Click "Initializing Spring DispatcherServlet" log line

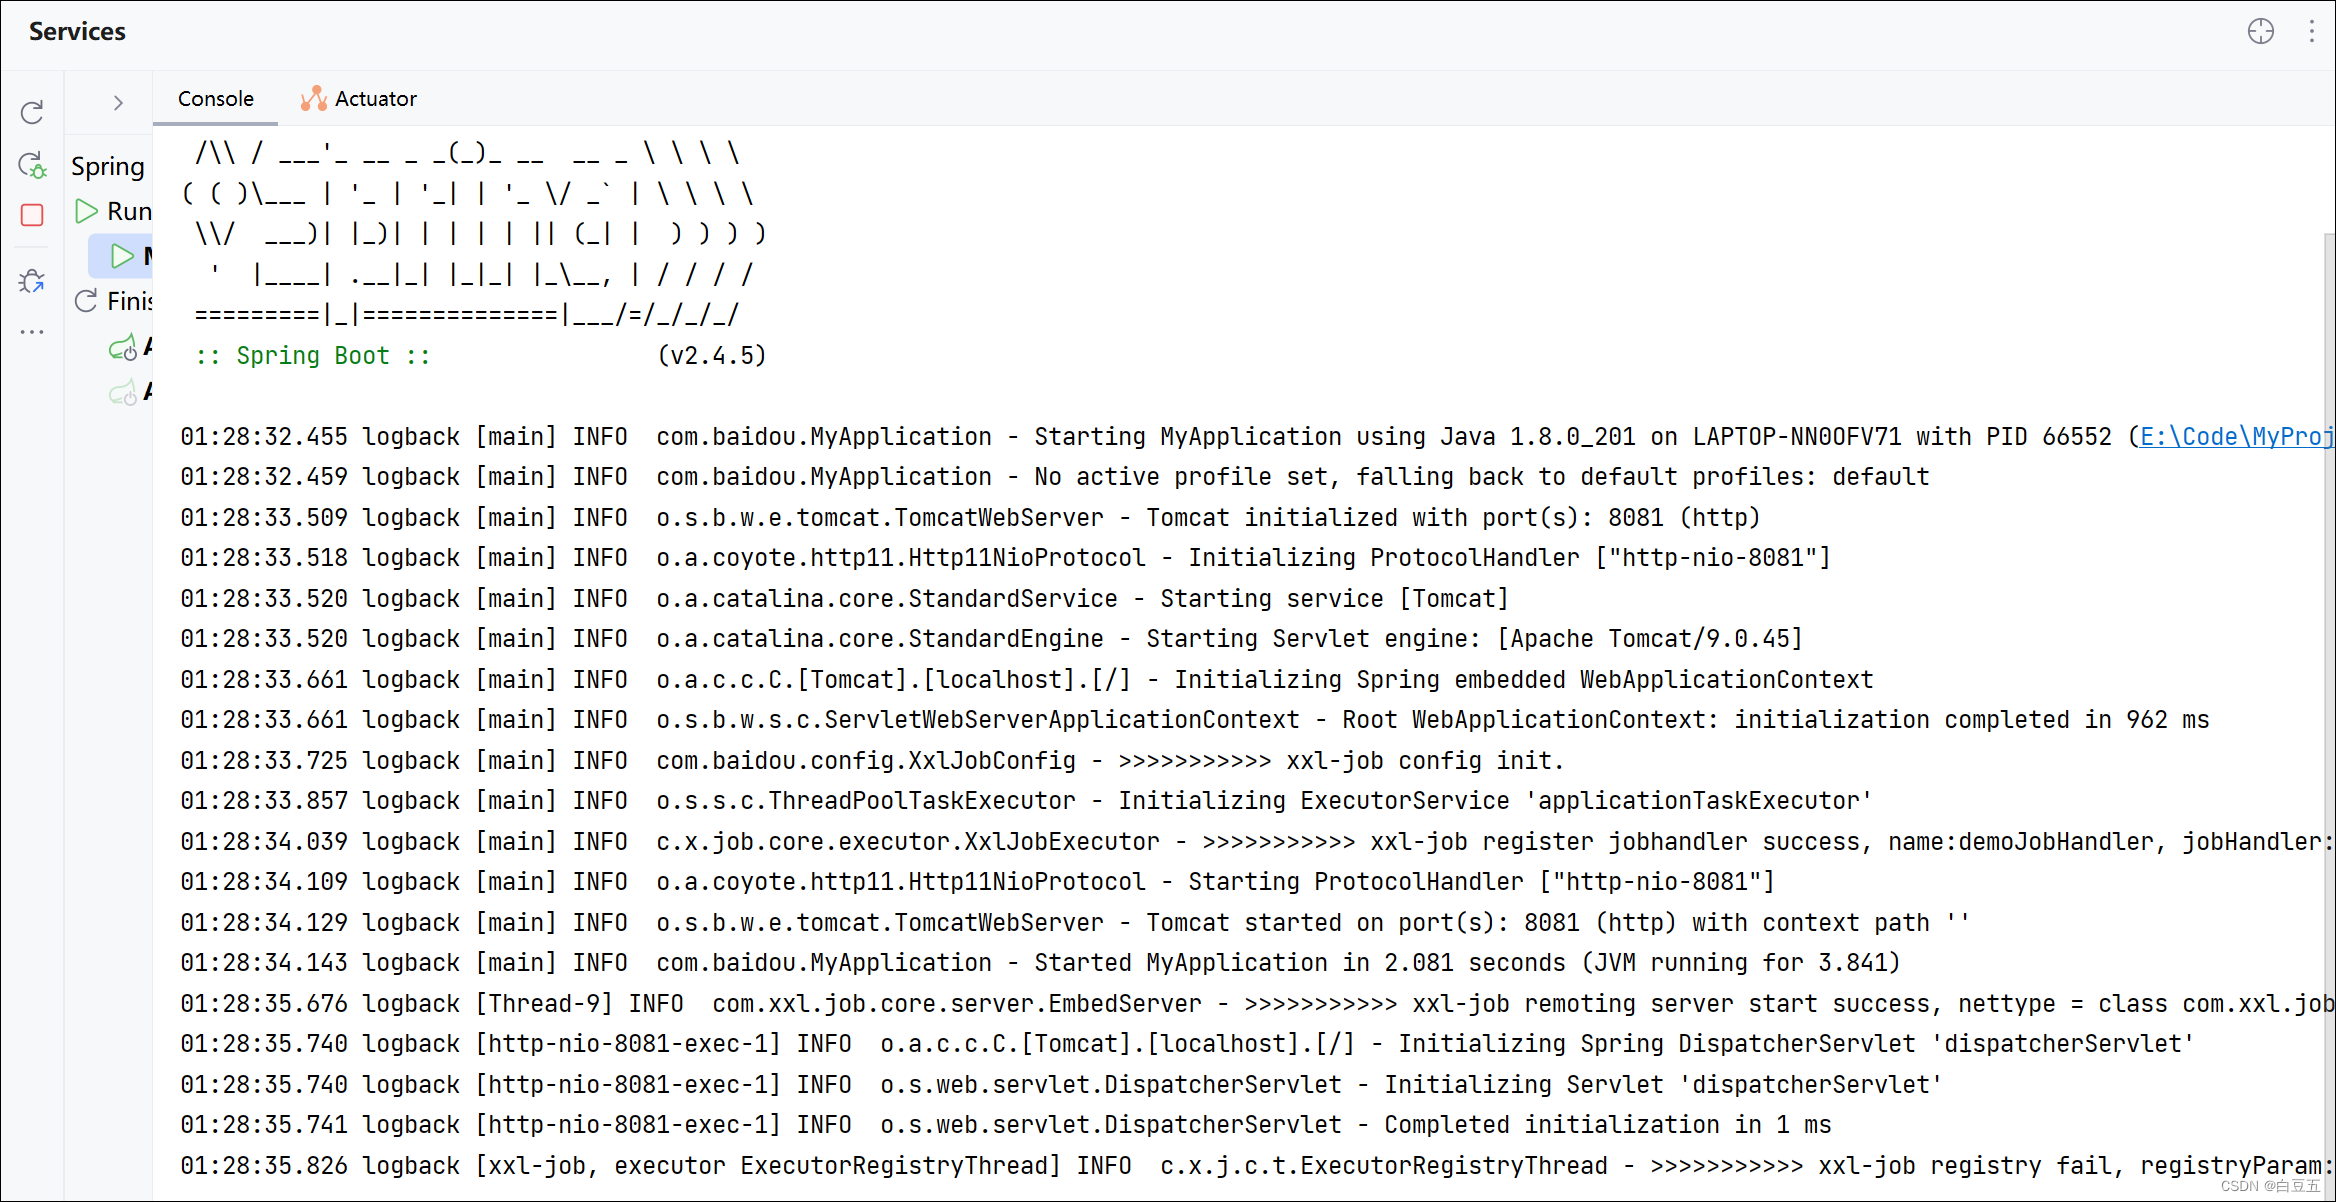(1187, 1044)
